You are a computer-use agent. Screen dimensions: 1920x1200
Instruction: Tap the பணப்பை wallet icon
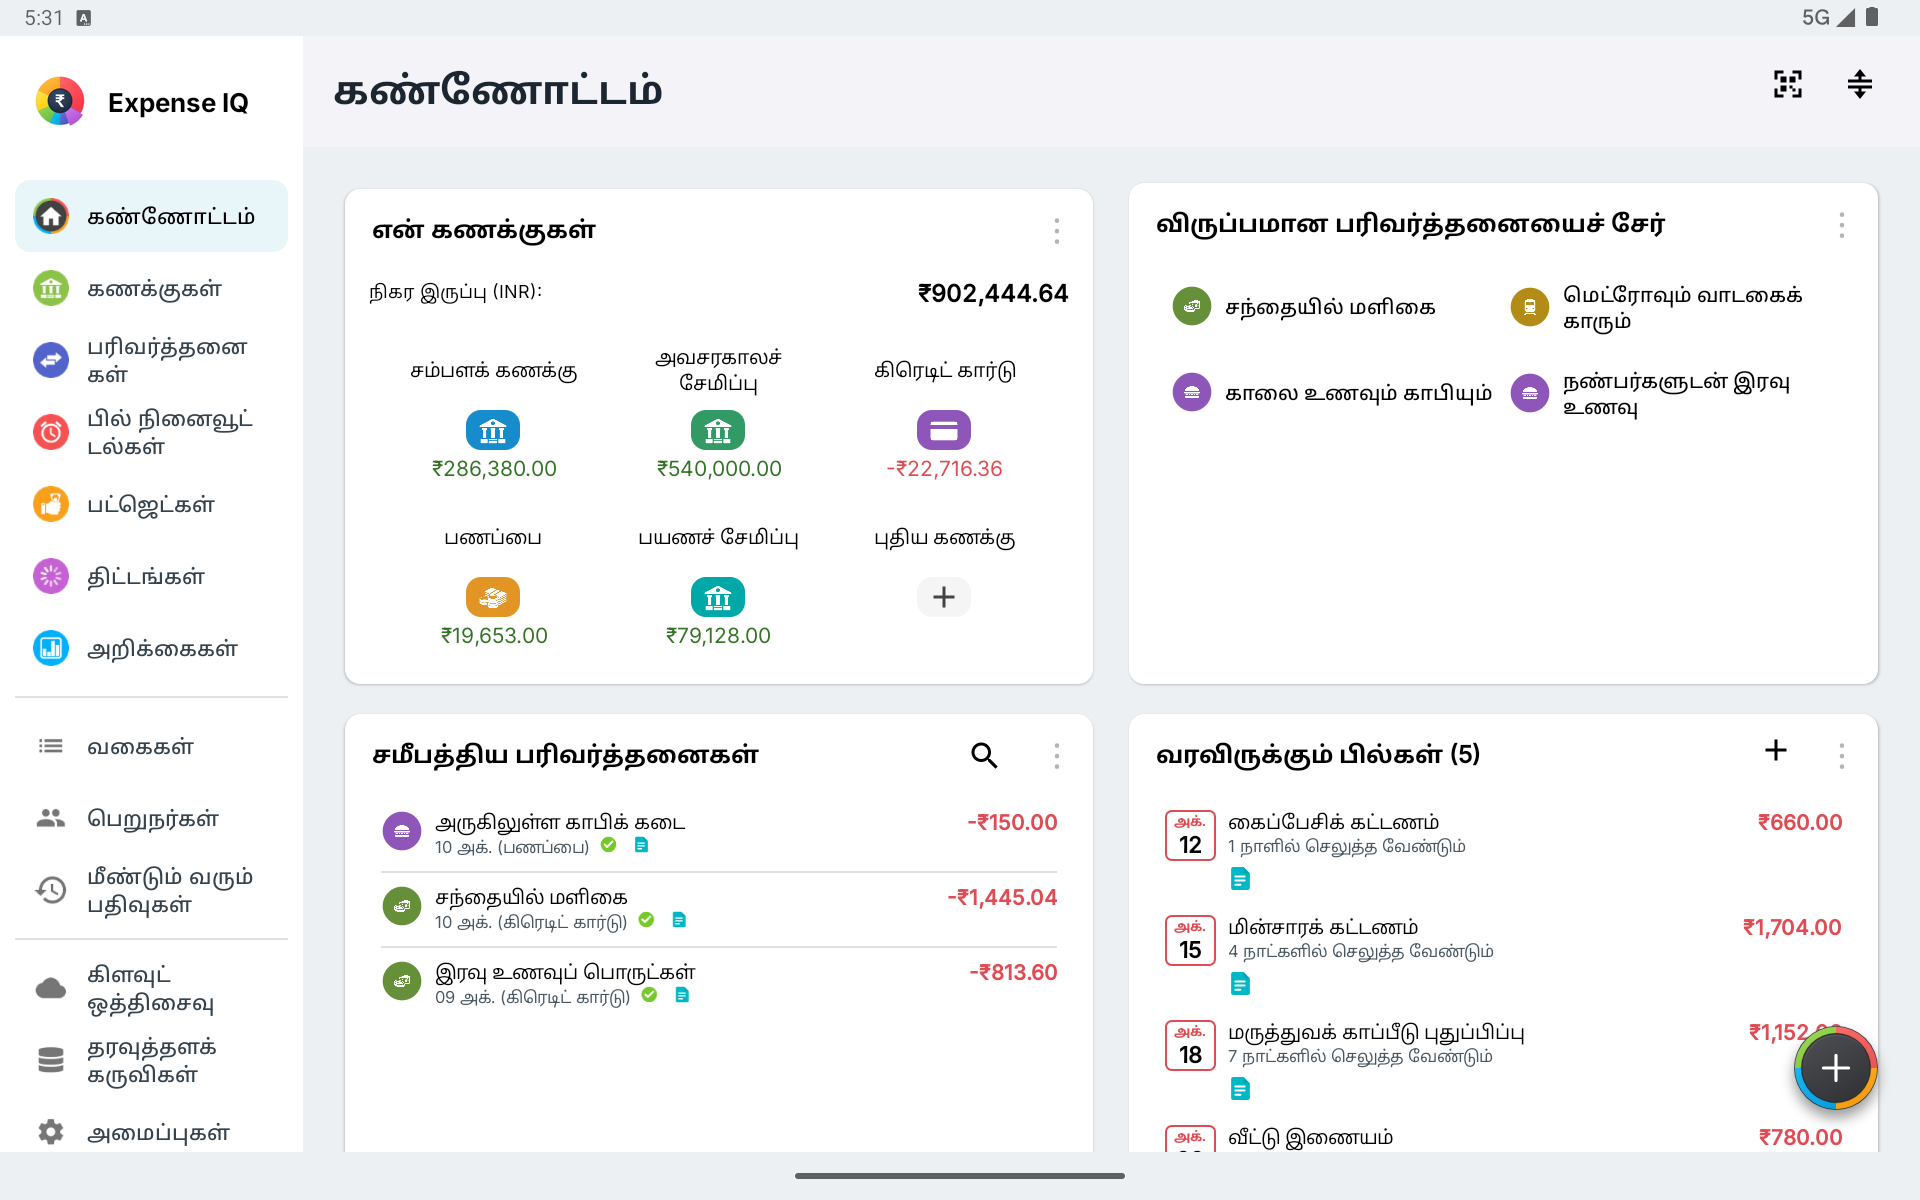493,597
